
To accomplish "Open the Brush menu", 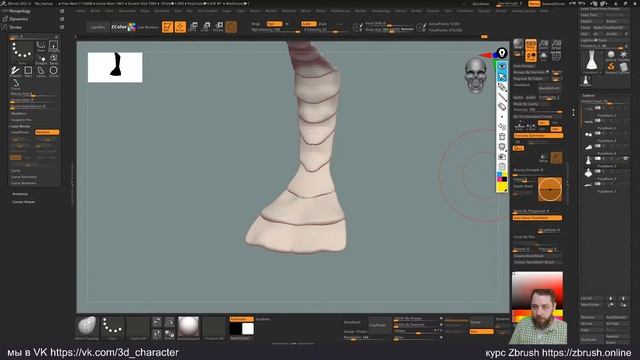I will pos(95,11).
